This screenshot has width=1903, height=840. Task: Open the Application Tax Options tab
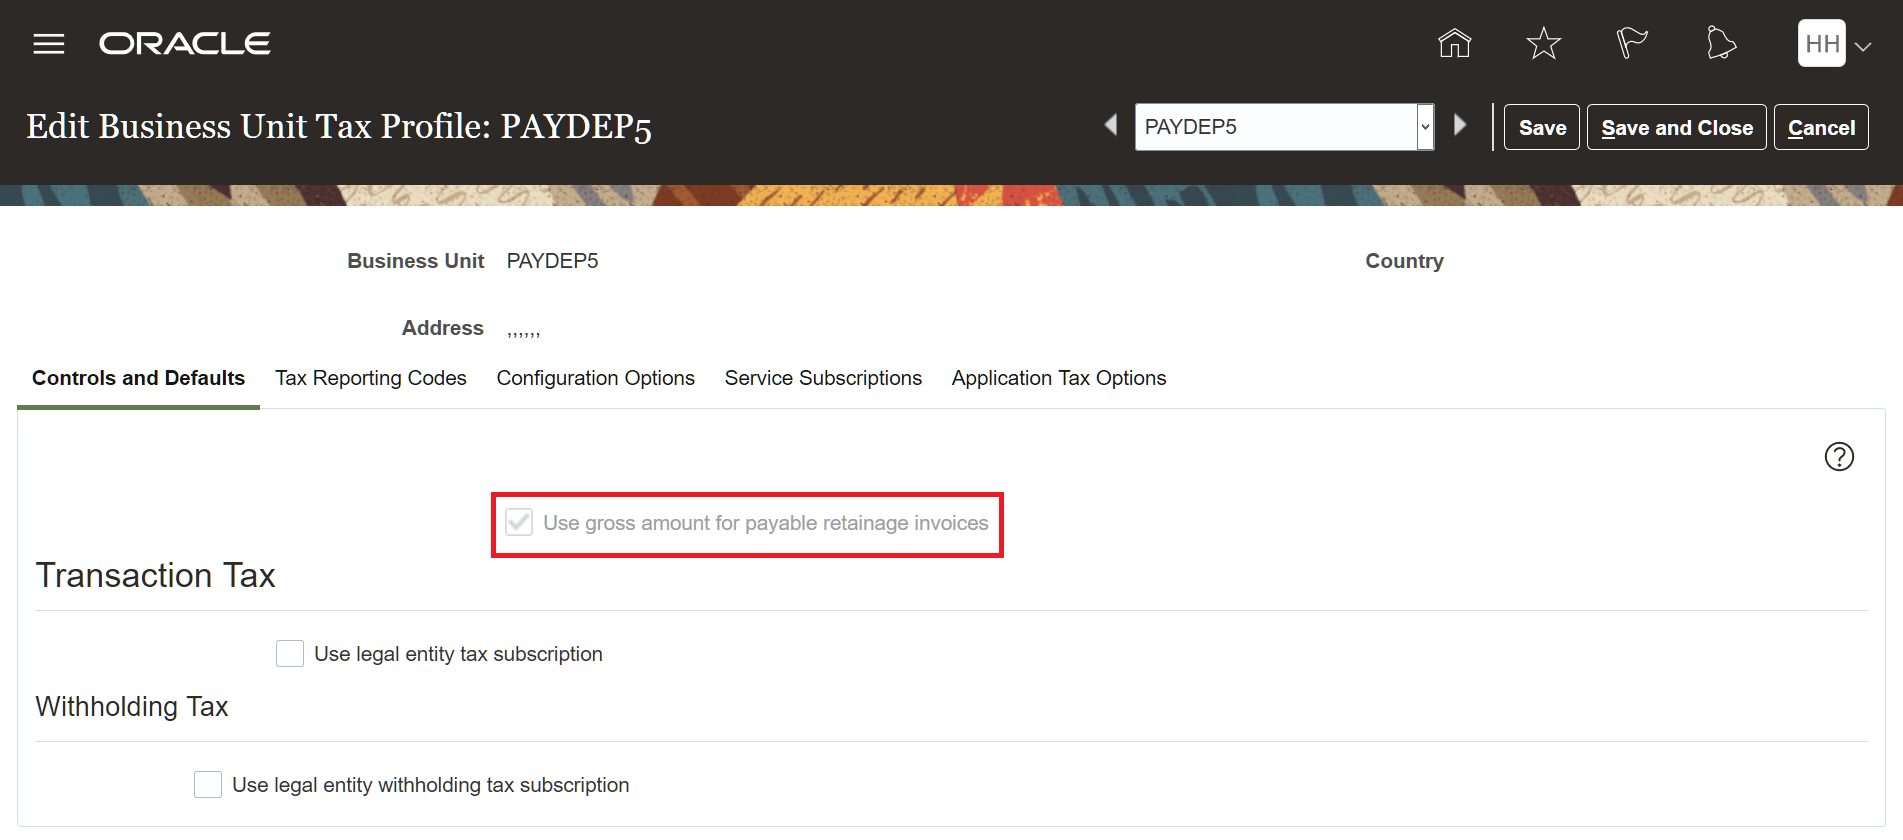[x=1059, y=378]
